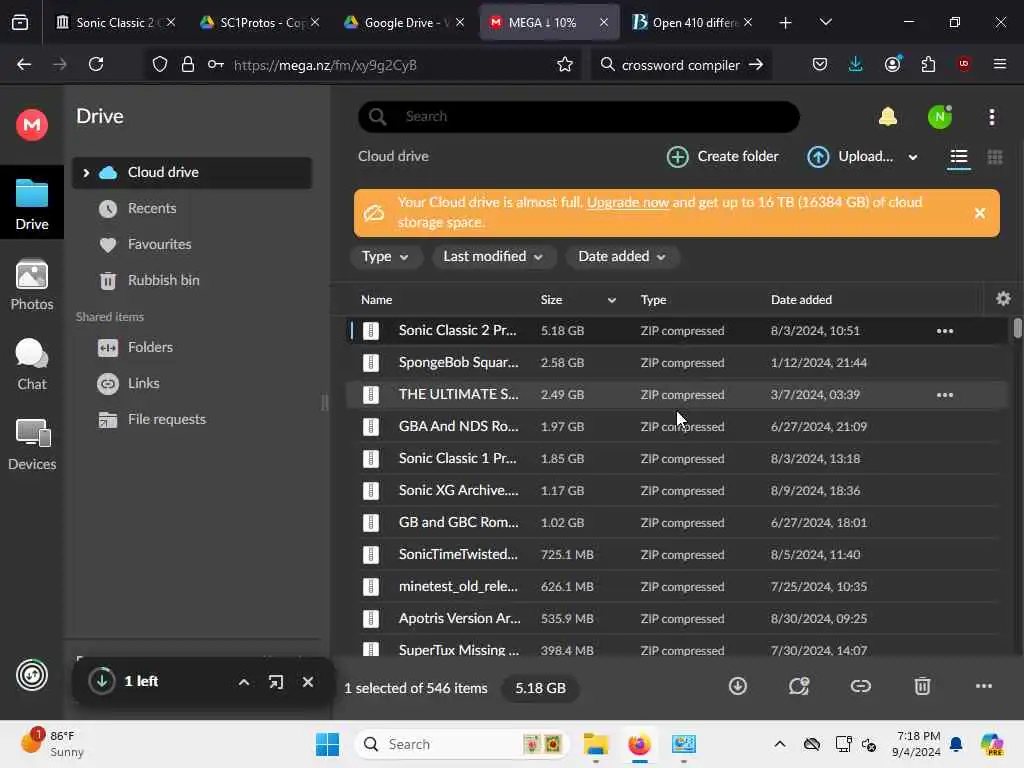Open the Type filter dropdown
Screen dimensions: 1024x768
click(385, 257)
